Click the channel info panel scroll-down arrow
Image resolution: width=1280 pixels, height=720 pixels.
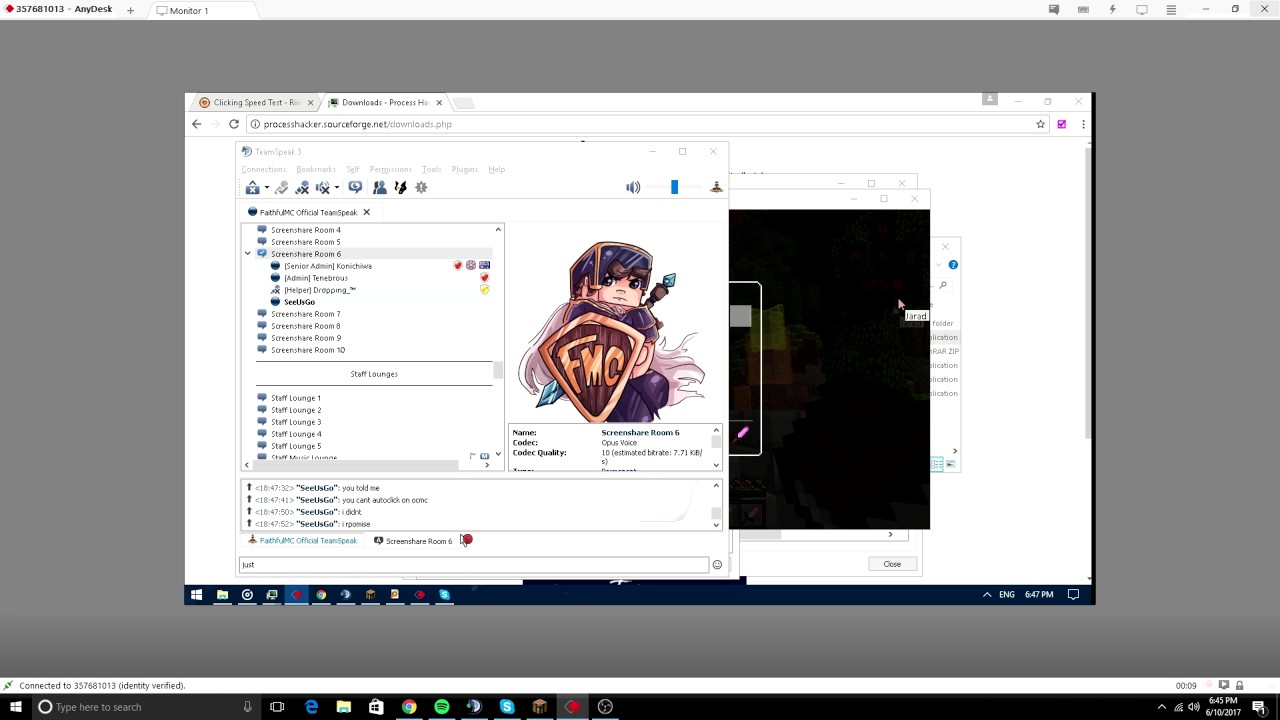click(x=716, y=465)
